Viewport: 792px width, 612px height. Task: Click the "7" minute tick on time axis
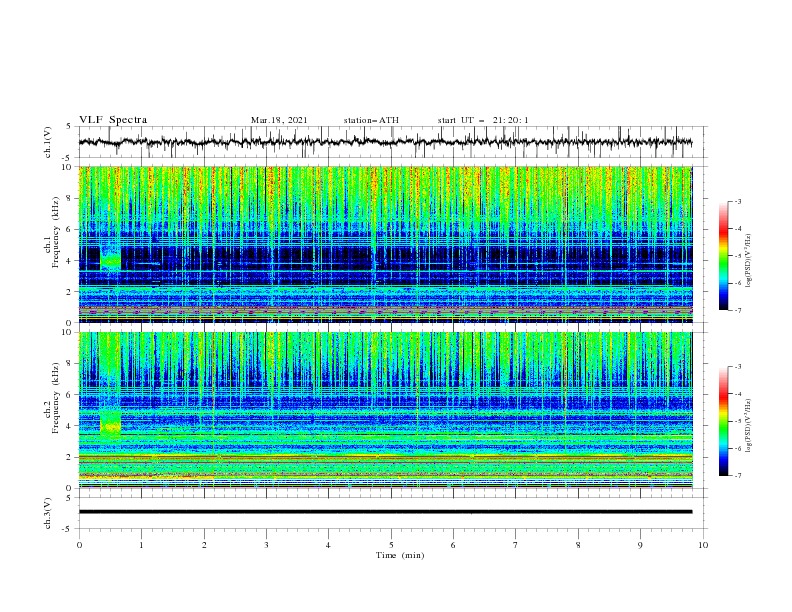(516, 545)
